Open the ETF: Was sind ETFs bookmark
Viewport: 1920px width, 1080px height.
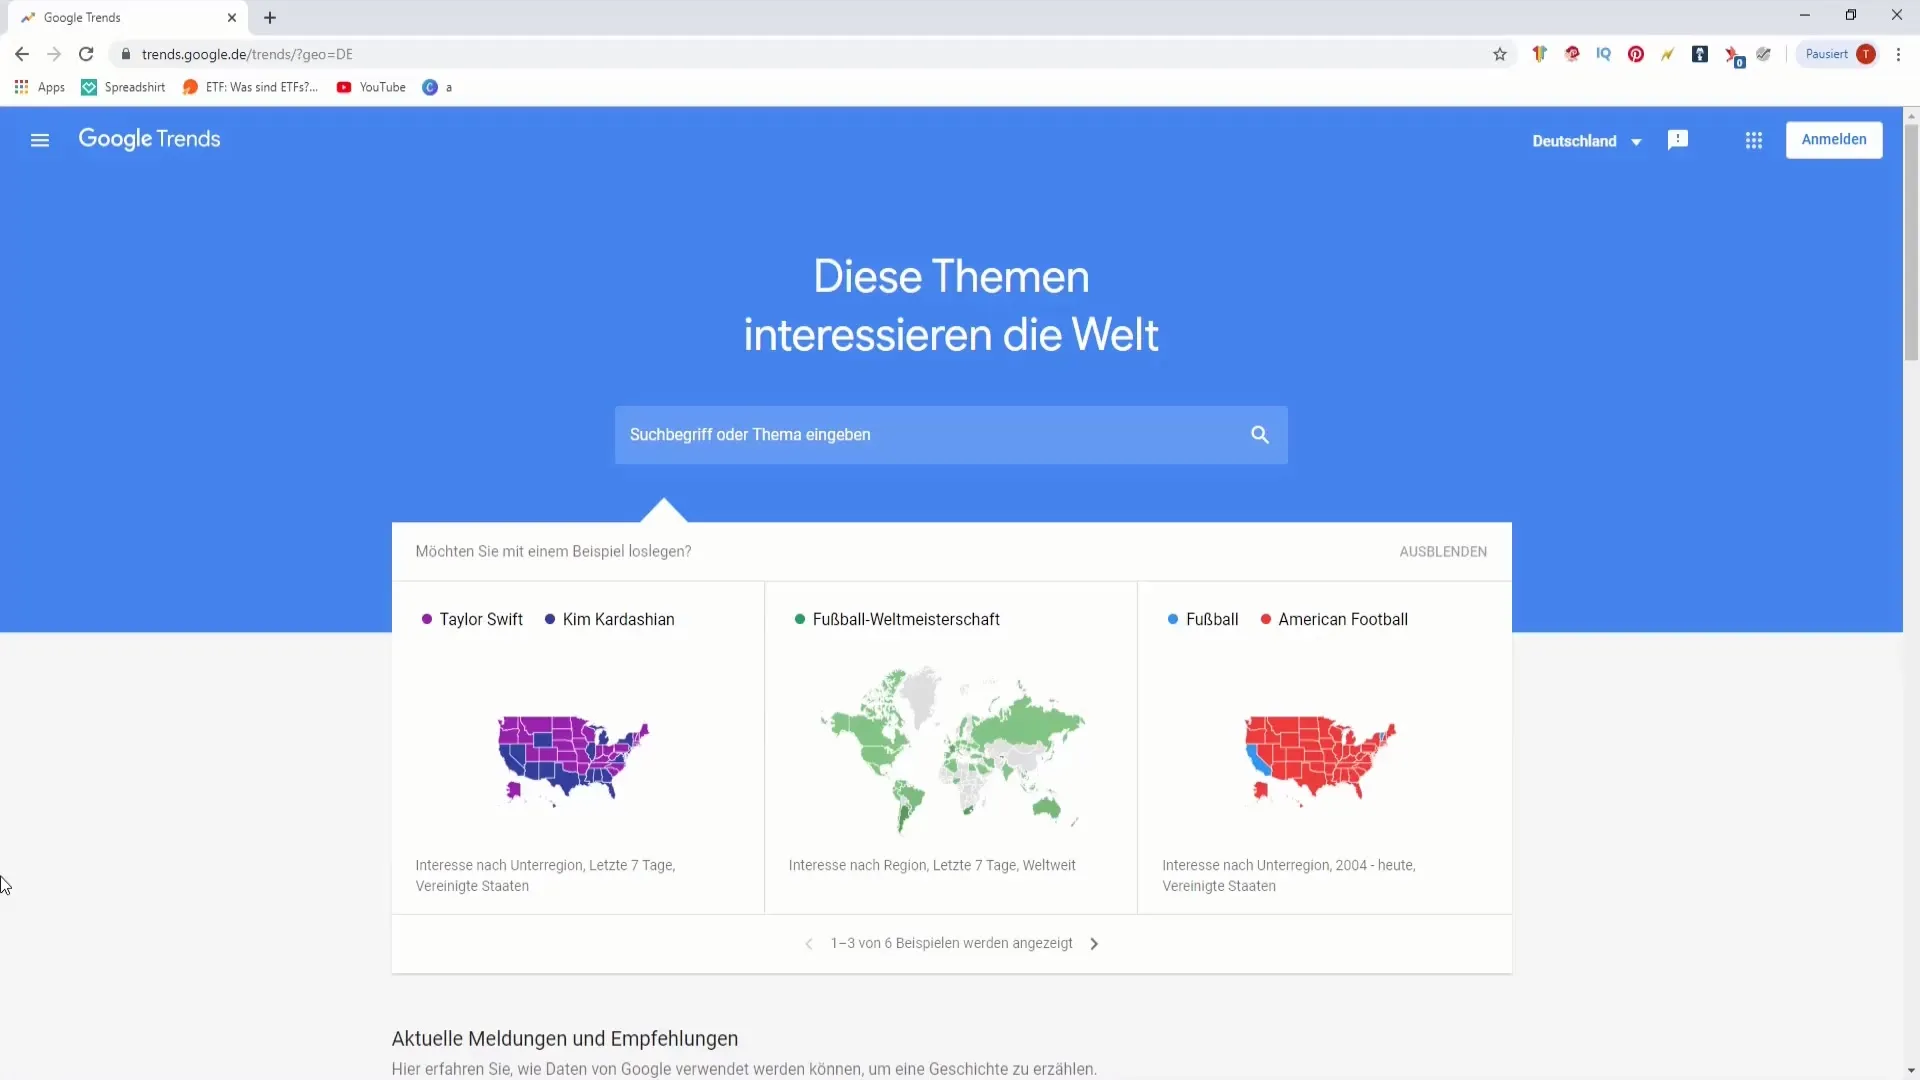pos(250,87)
